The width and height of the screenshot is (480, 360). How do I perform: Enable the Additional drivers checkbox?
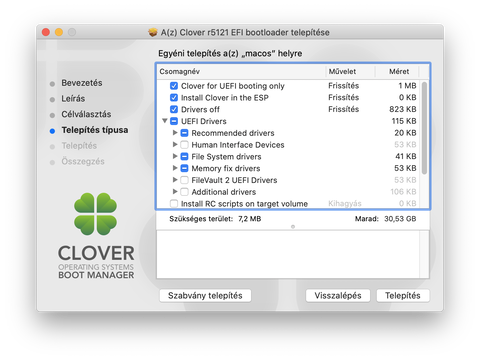click(x=184, y=192)
